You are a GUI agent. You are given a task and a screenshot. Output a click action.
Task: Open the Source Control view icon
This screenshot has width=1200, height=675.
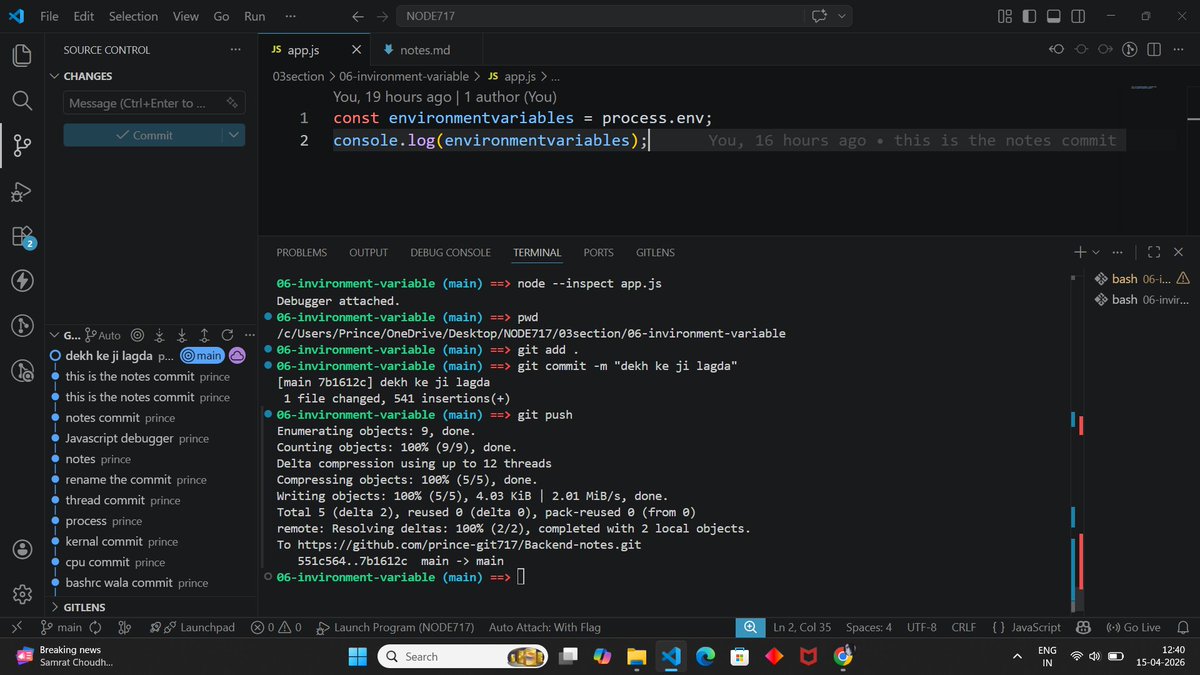[x=22, y=146]
